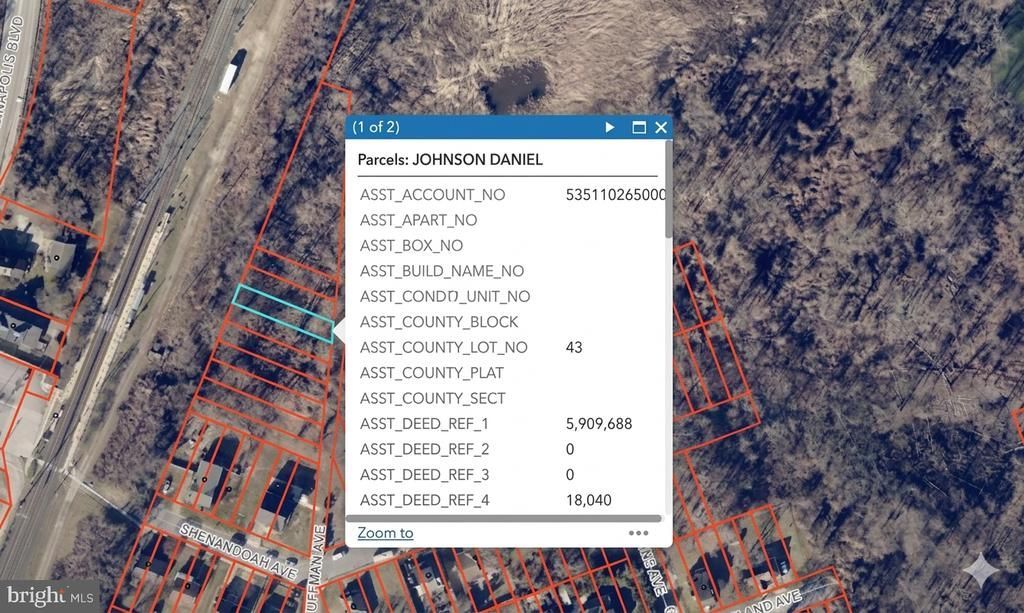Select the ASST_COUNTY_LOT_NO value 43
Screen dimensions: 1024x613
pyautogui.click(x=574, y=347)
